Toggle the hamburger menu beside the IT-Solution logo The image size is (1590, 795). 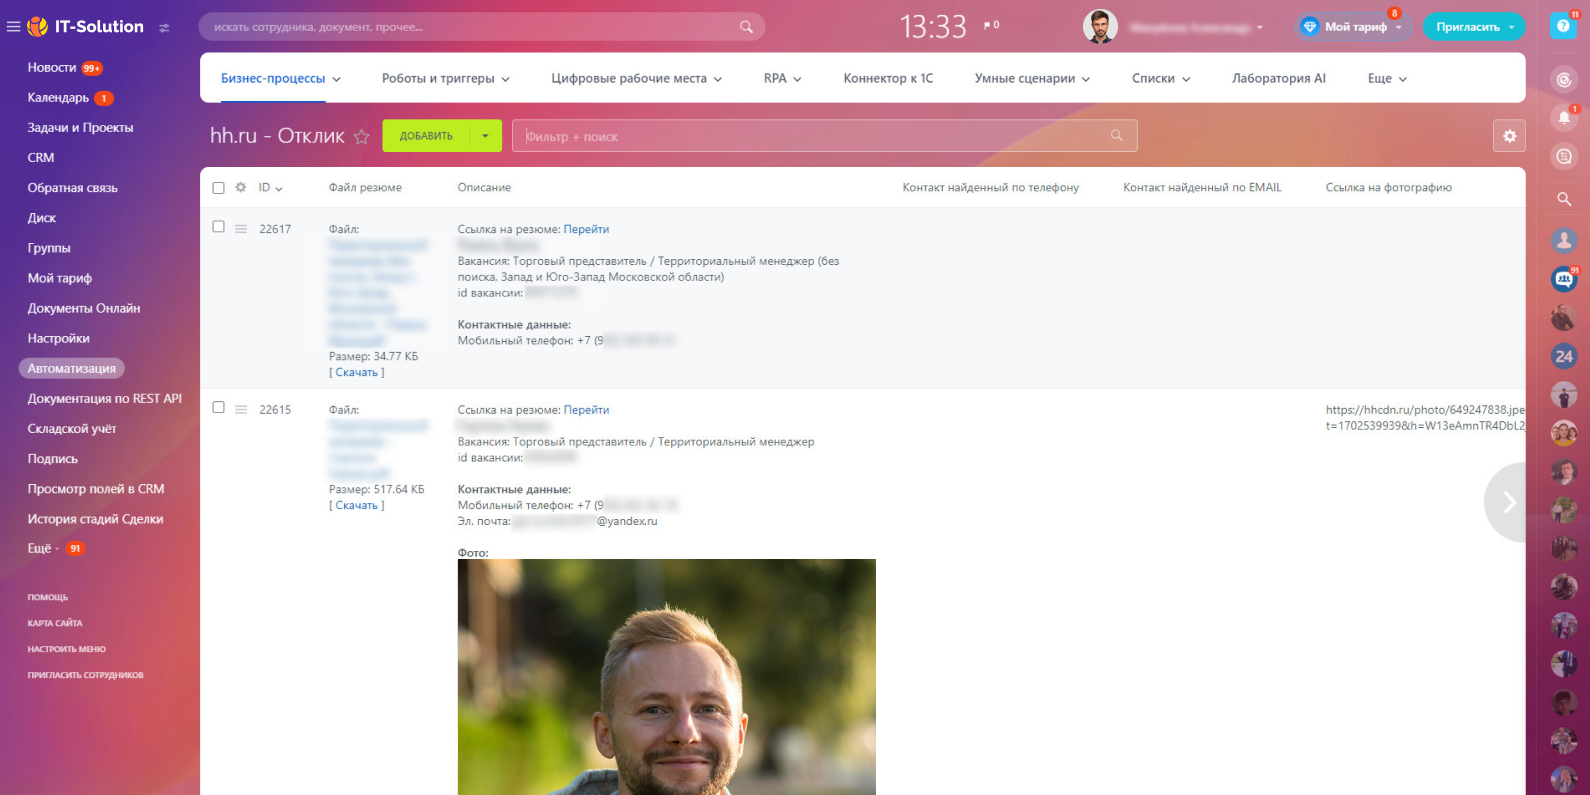point(13,27)
